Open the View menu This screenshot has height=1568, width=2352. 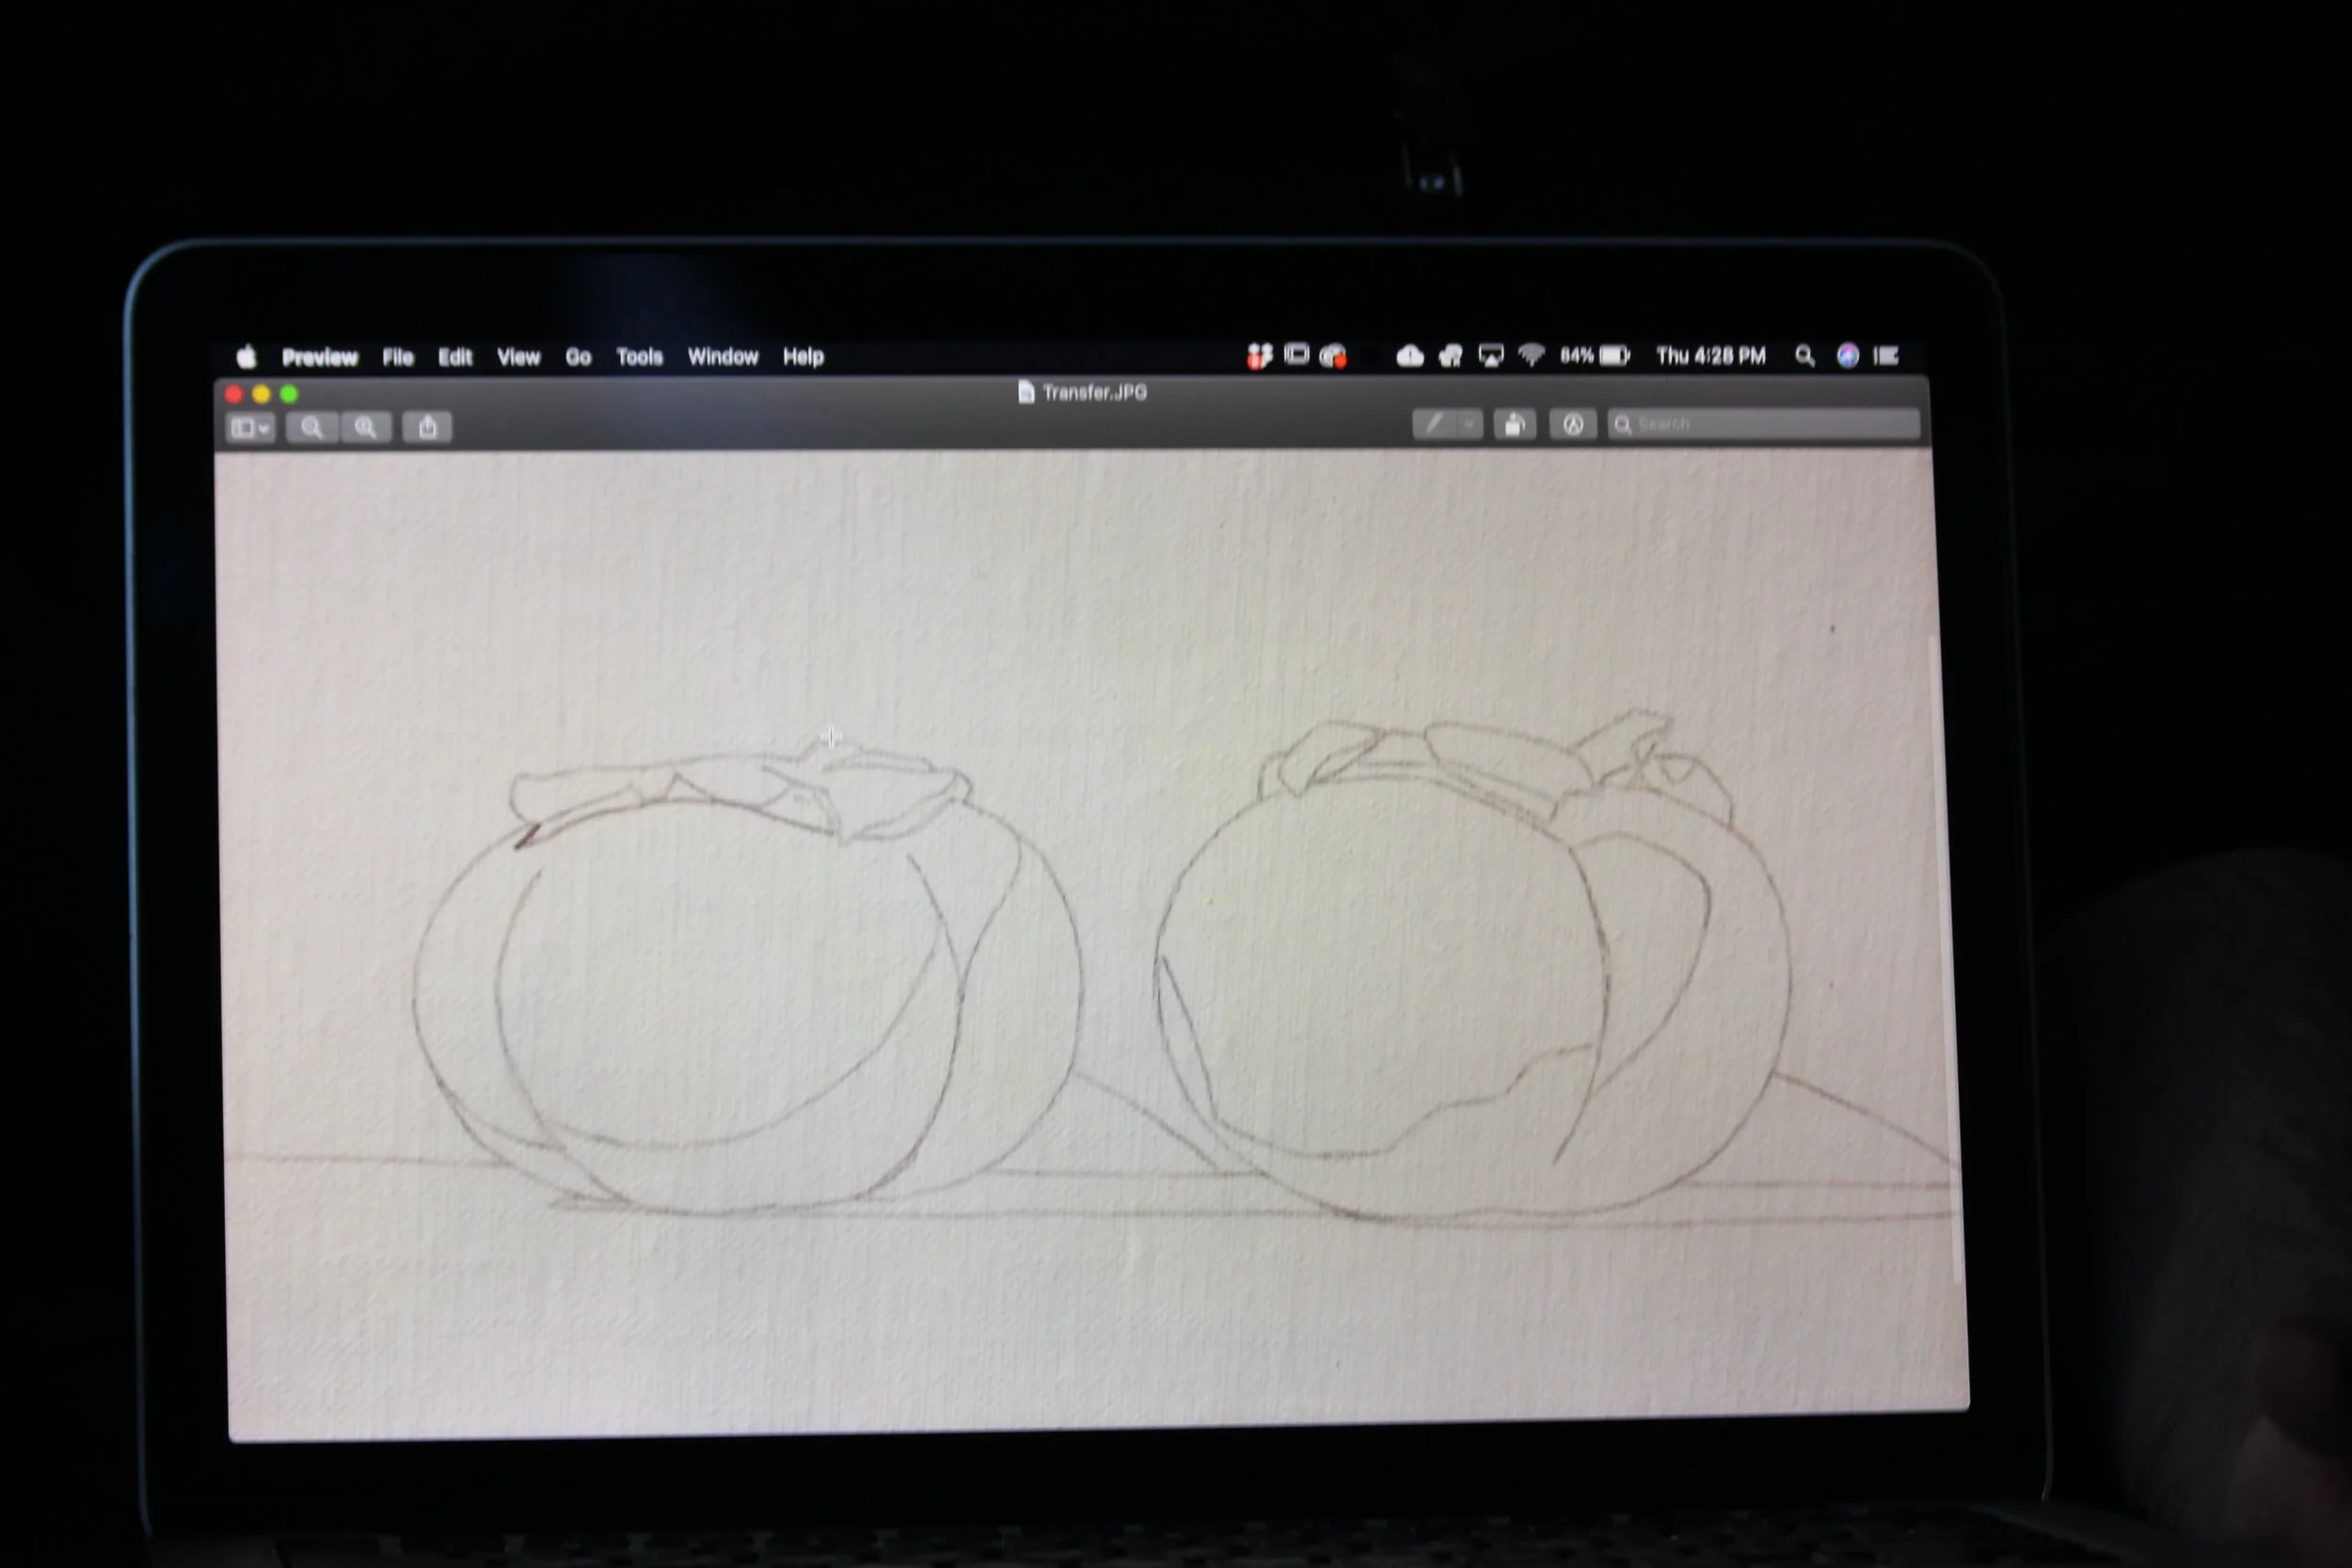(x=518, y=357)
